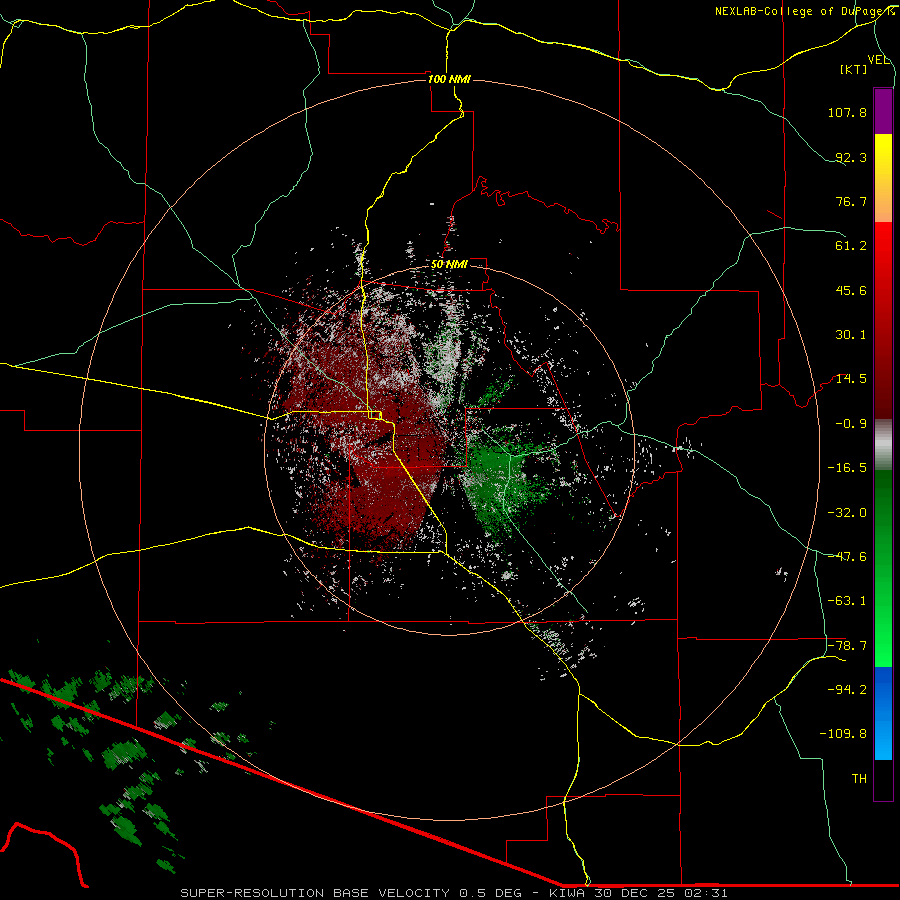The height and width of the screenshot is (900, 900).
Task: Click the 107.8 value on velocity scale
Action: [x=847, y=112]
